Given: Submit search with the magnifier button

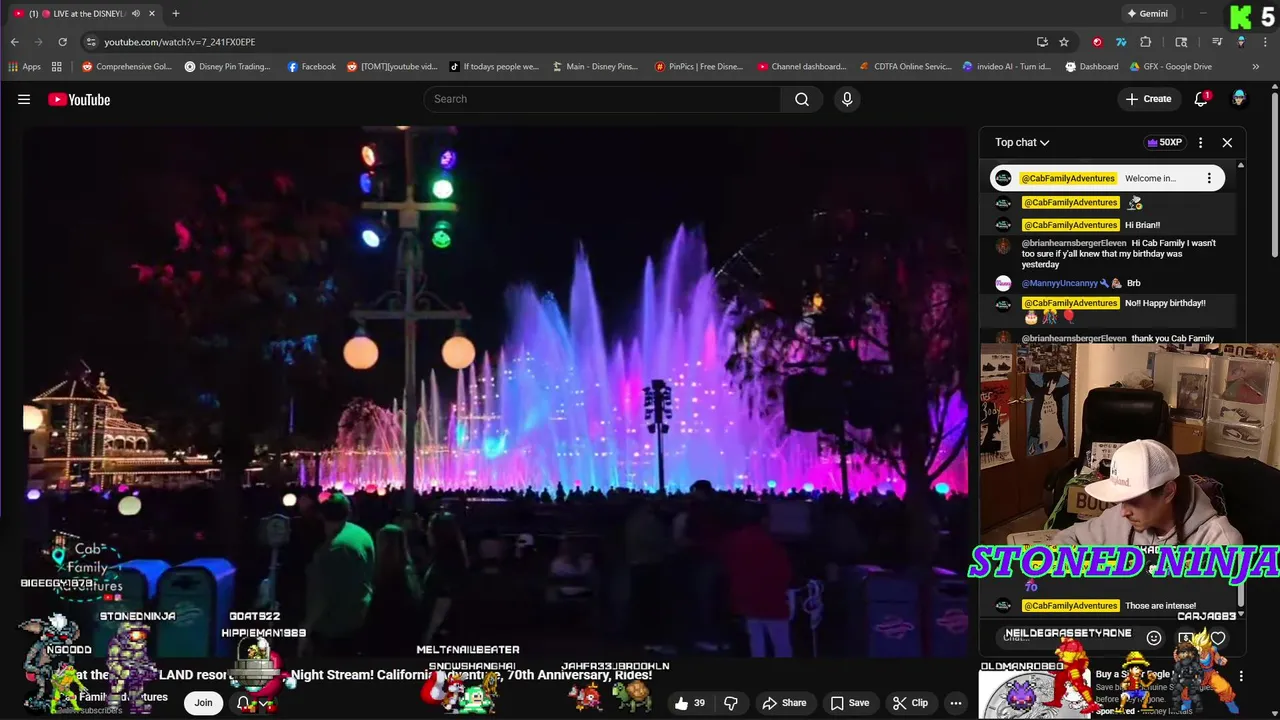Looking at the screenshot, I should [x=802, y=99].
